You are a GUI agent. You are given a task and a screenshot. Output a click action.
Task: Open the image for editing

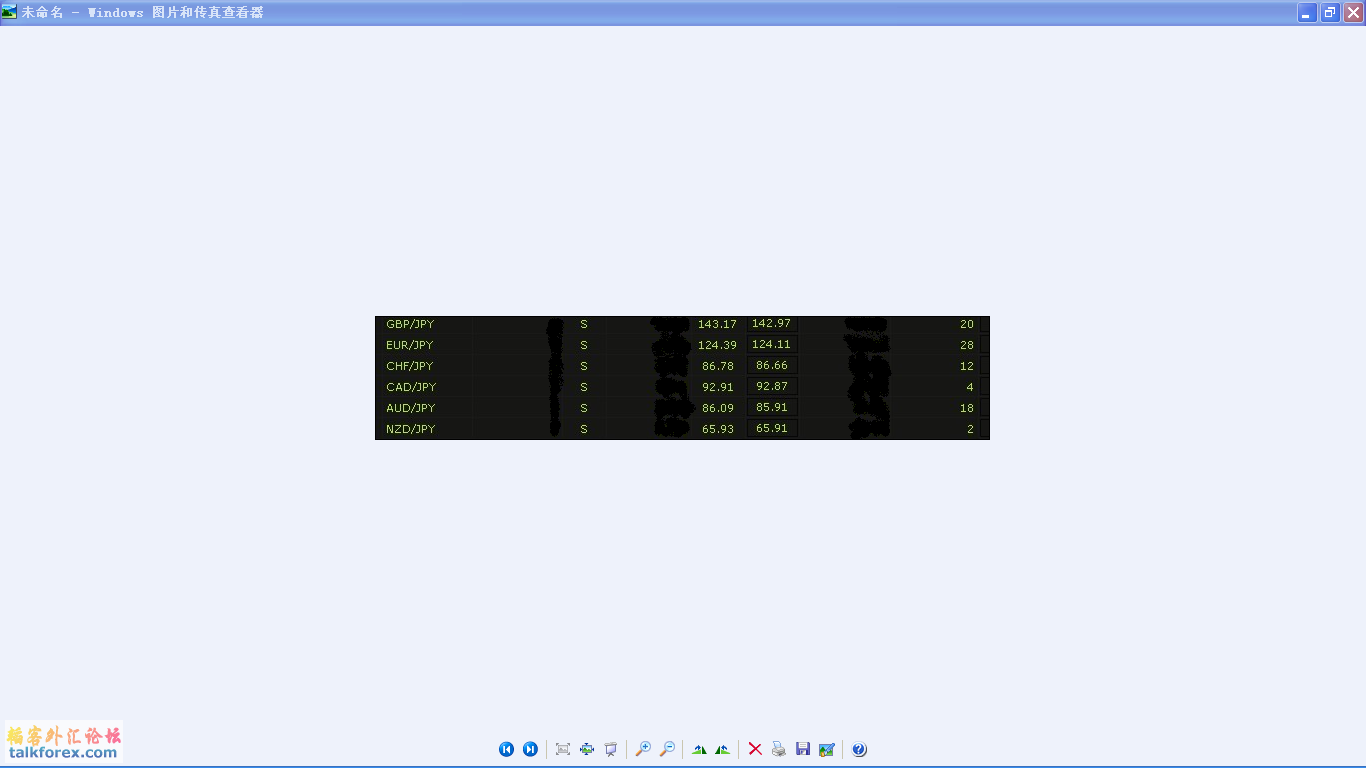click(827, 749)
